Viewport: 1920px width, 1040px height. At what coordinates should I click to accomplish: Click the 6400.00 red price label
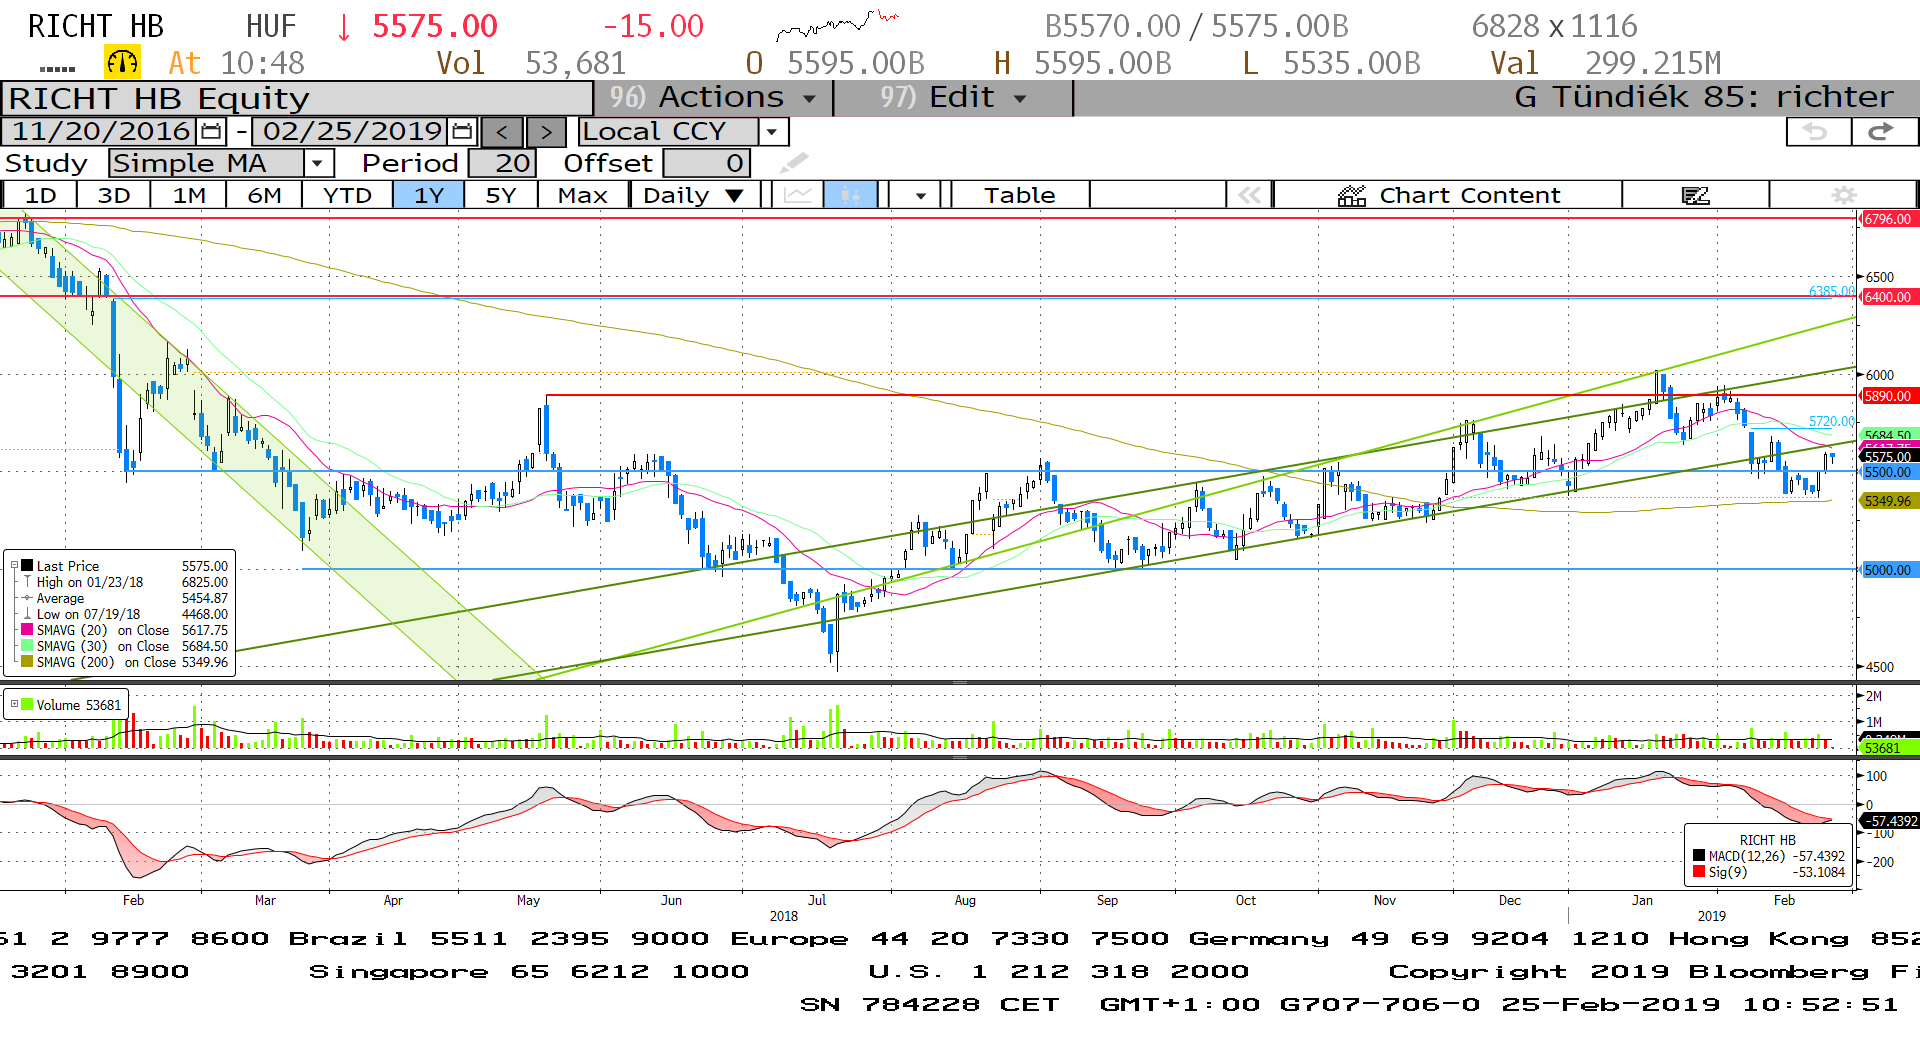[1888, 297]
